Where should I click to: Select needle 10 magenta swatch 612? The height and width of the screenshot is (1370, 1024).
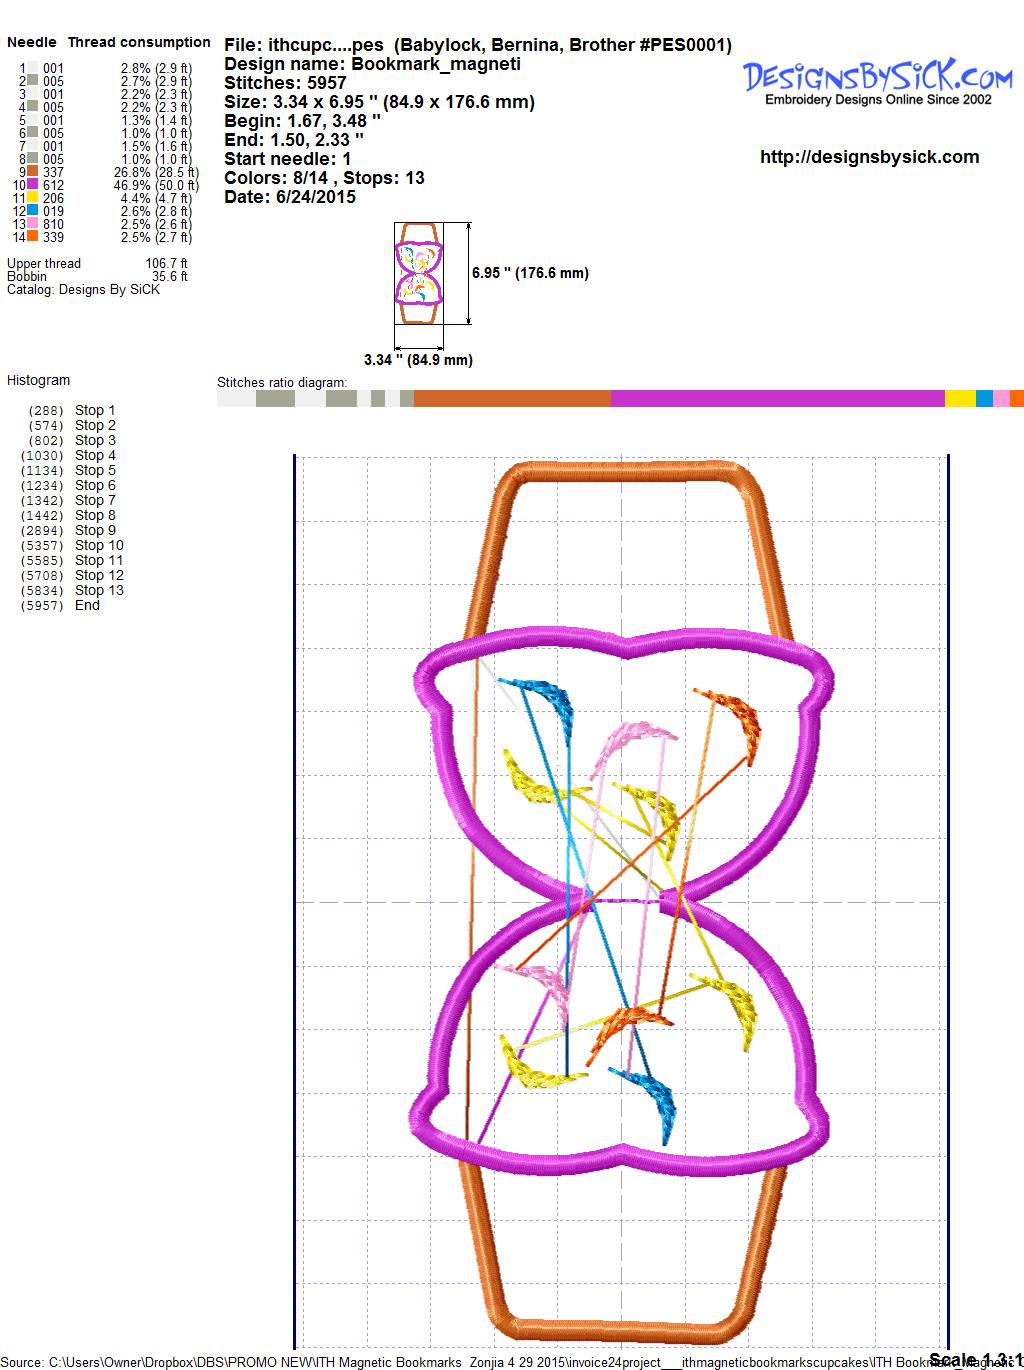pyautogui.click(x=33, y=186)
